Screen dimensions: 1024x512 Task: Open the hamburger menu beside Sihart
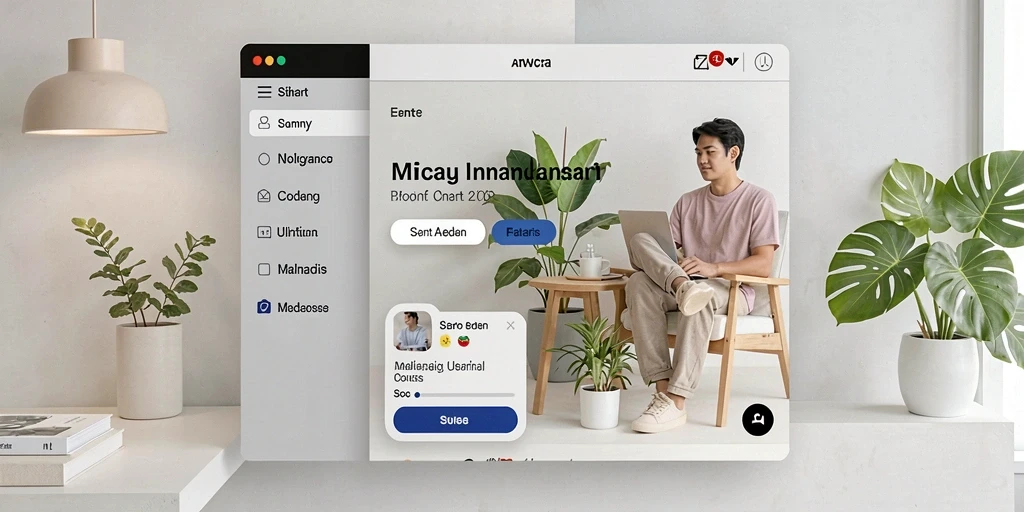click(264, 92)
